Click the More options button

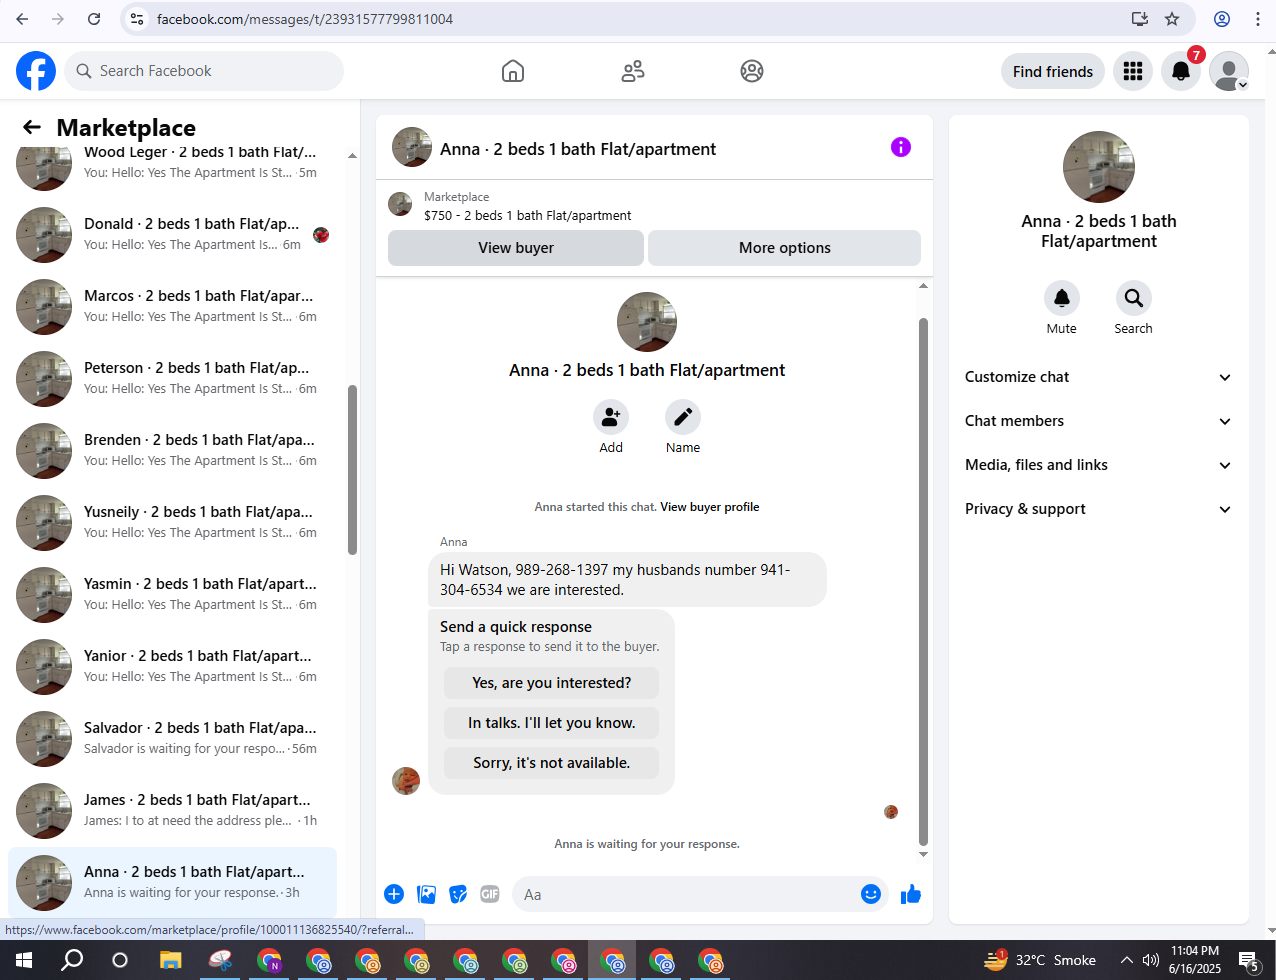tap(785, 248)
